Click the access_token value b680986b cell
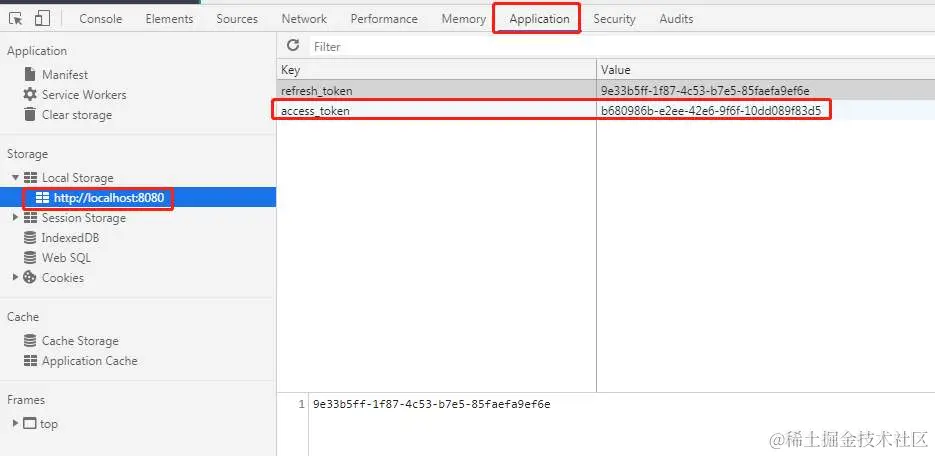The image size is (935, 456). click(766, 110)
